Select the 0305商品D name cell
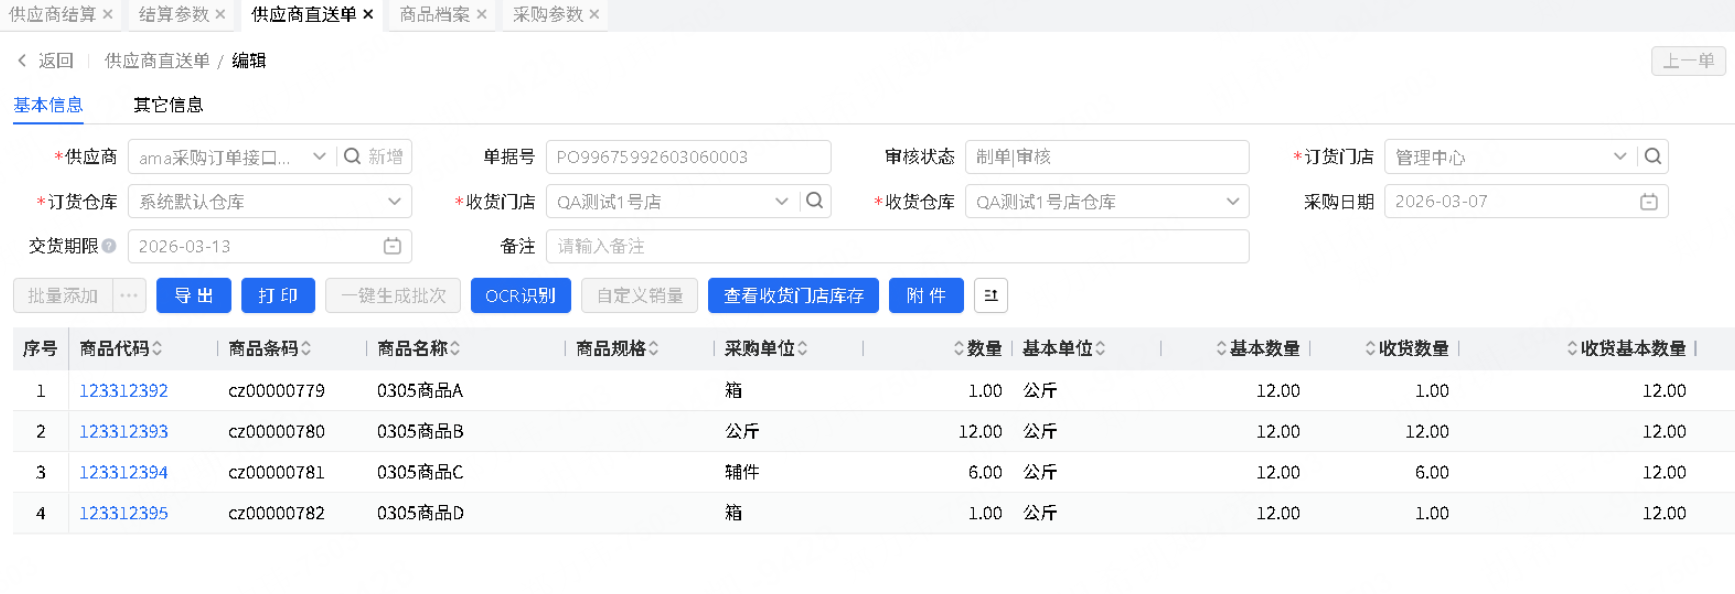This screenshot has width=1735, height=594. click(x=420, y=513)
